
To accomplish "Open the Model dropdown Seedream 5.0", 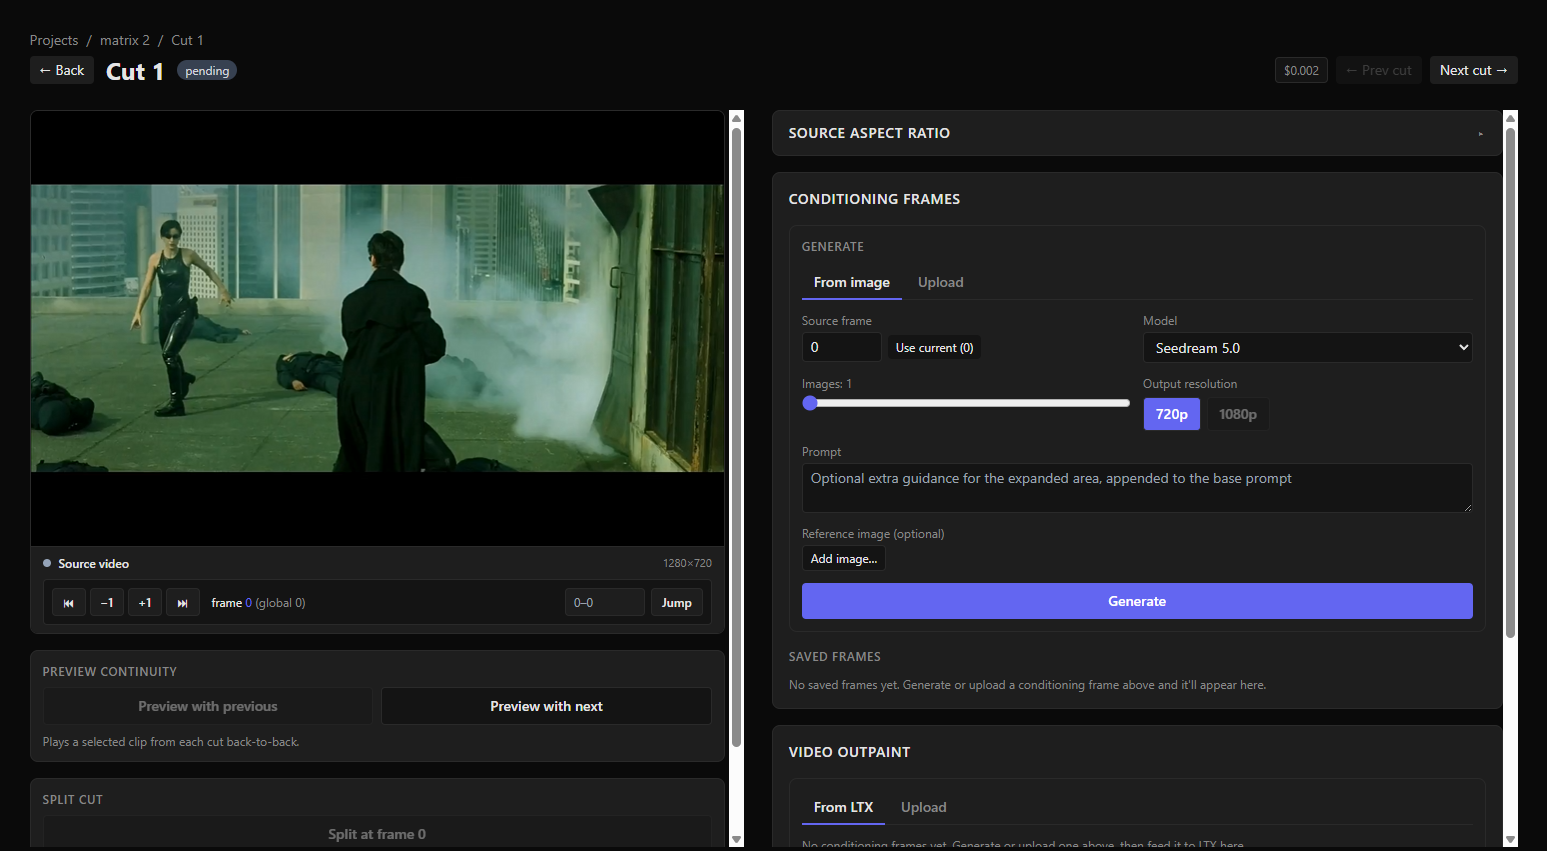I will (1307, 347).
